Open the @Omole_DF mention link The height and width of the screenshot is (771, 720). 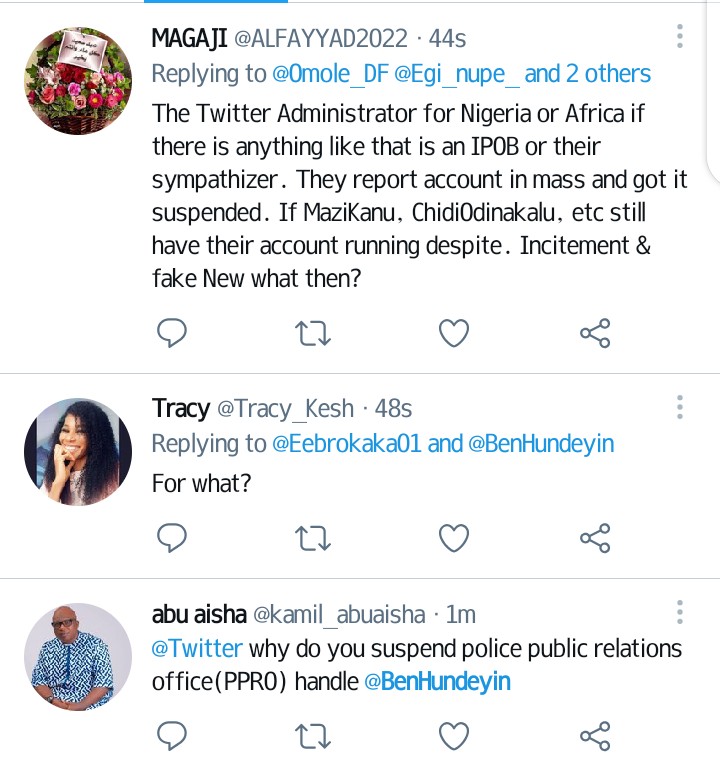click(x=330, y=74)
